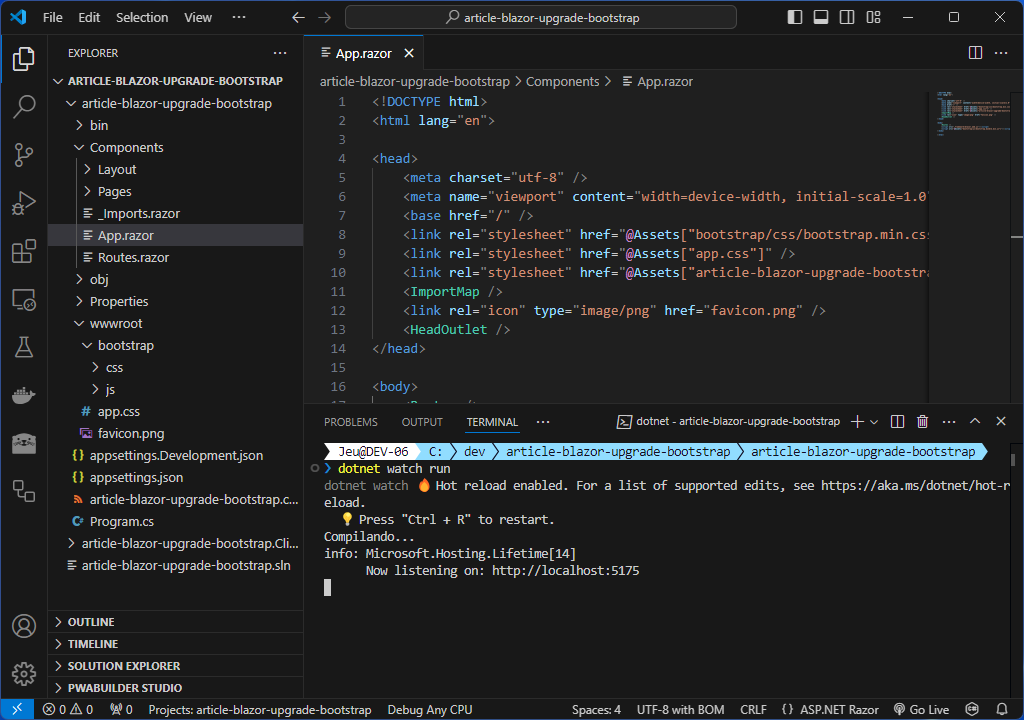Open Routes.razor file in explorer
The width and height of the screenshot is (1024, 720).
pos(175,257)
